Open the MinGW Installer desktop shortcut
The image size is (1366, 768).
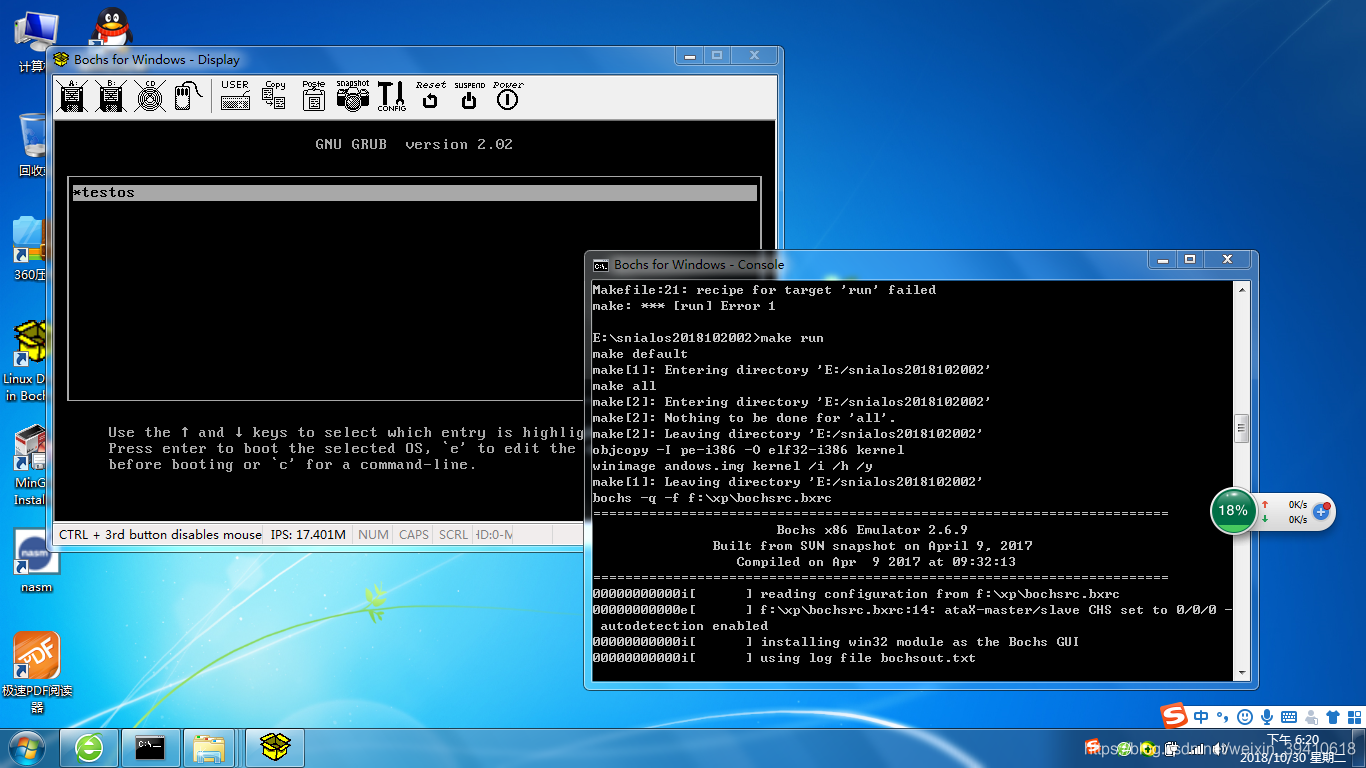coord(30,466)
